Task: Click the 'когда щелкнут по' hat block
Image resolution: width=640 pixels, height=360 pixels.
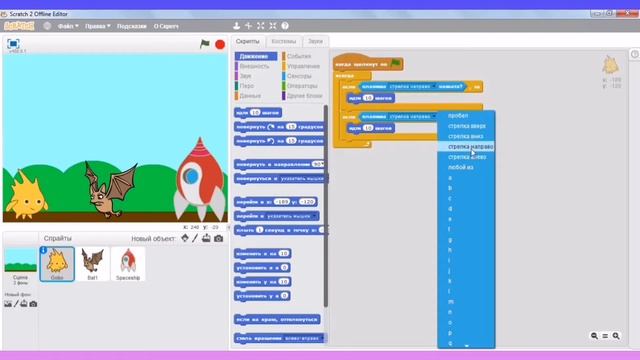Action: tap(368, 64)
